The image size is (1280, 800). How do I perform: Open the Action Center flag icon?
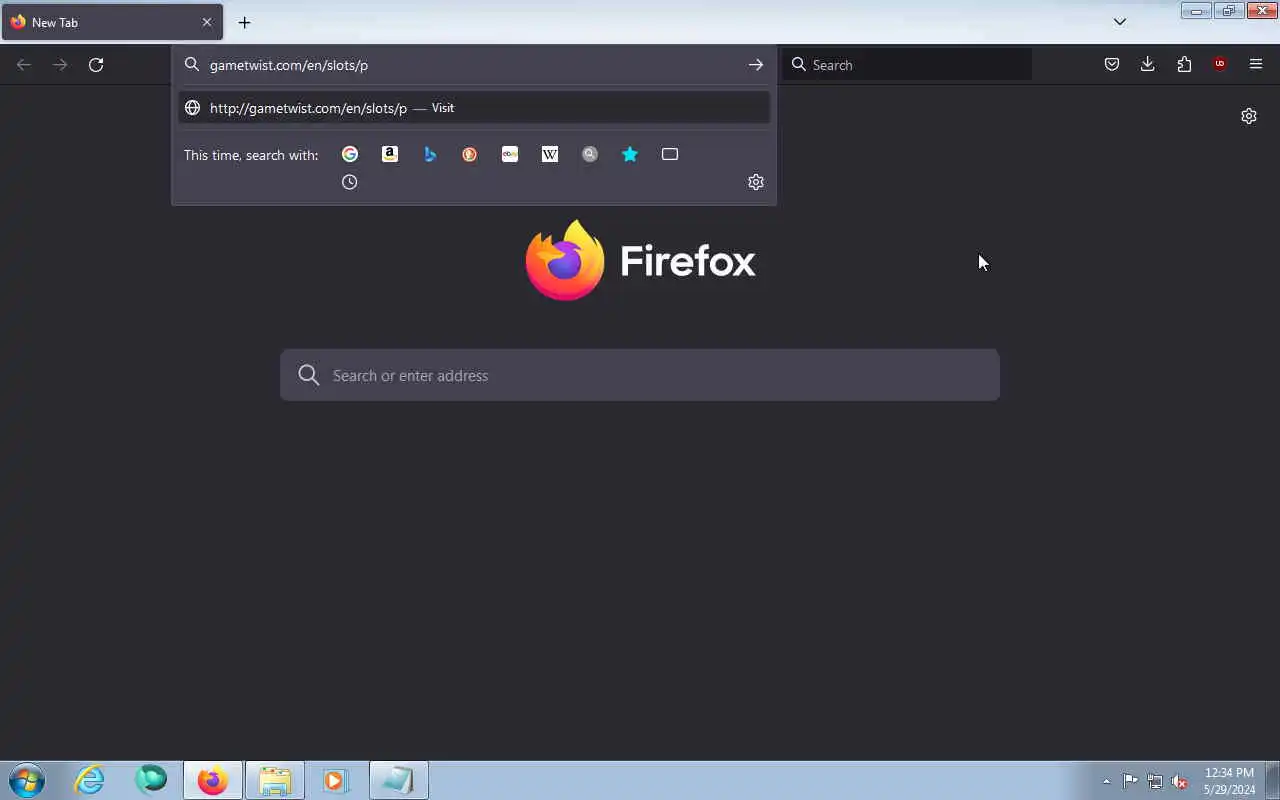pyautogui.click(x=1130, y=781)
